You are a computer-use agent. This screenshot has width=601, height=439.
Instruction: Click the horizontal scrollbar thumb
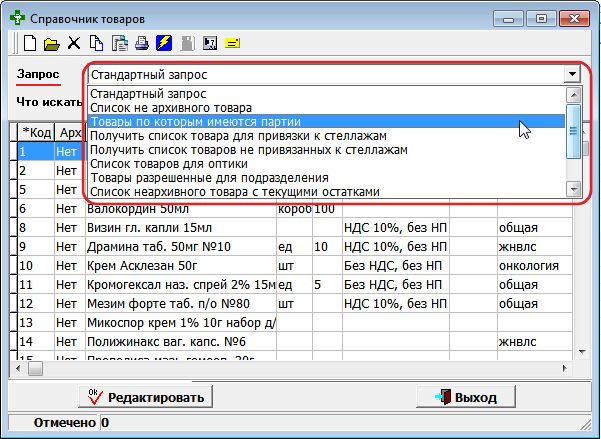35,368
